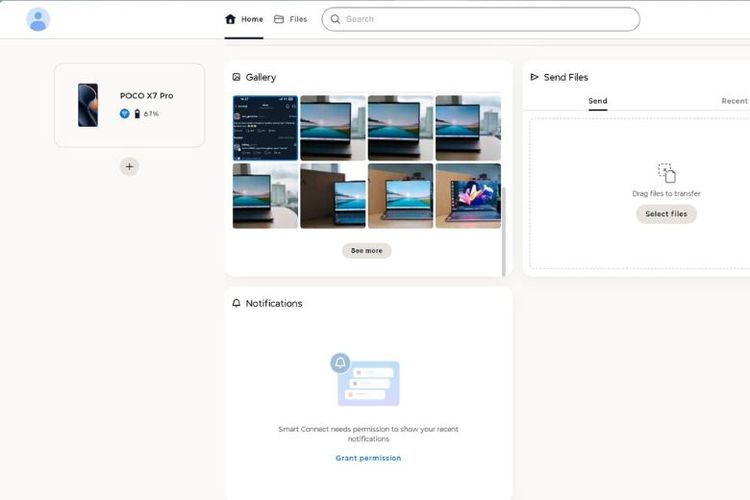
Task: Click the magnifier icon in search bar
Action: point(335,19)
